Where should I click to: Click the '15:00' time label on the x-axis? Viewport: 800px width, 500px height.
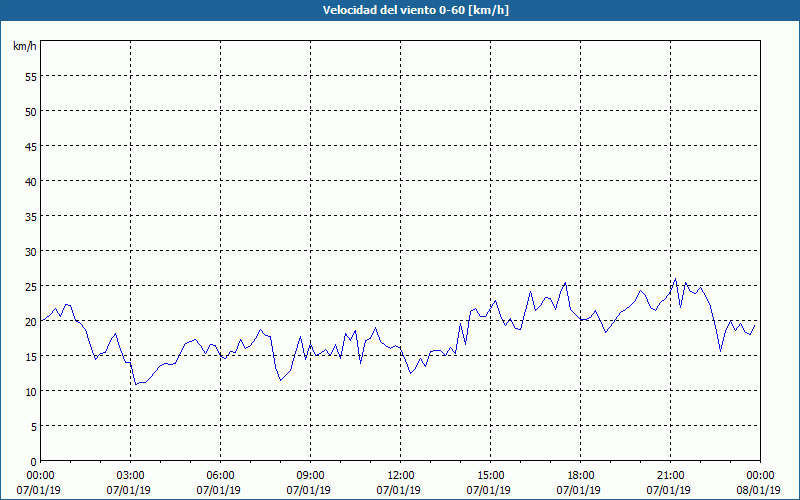pyautogui.click(x=490, y=476)
